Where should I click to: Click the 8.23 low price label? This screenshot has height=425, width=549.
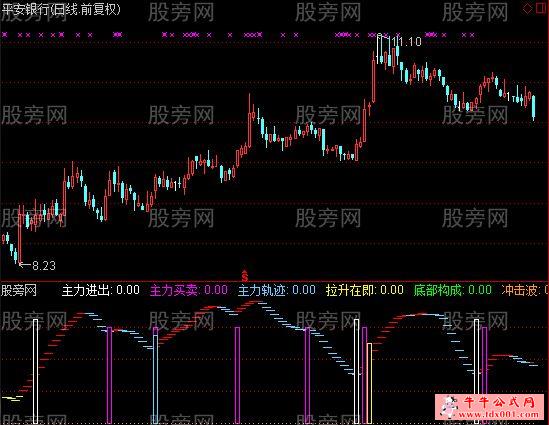tap(44, 266)
